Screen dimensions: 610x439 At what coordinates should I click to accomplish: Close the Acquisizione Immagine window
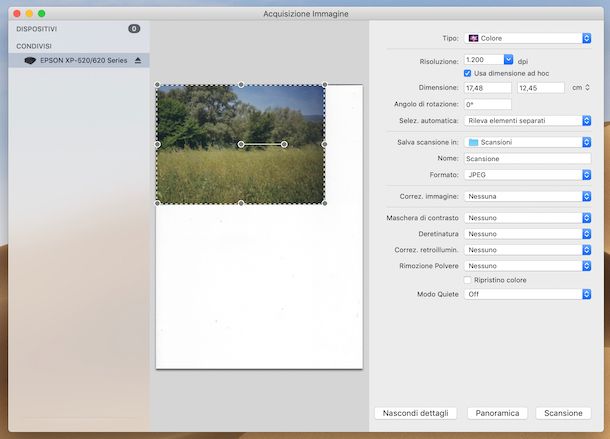[x=17, y=14]
